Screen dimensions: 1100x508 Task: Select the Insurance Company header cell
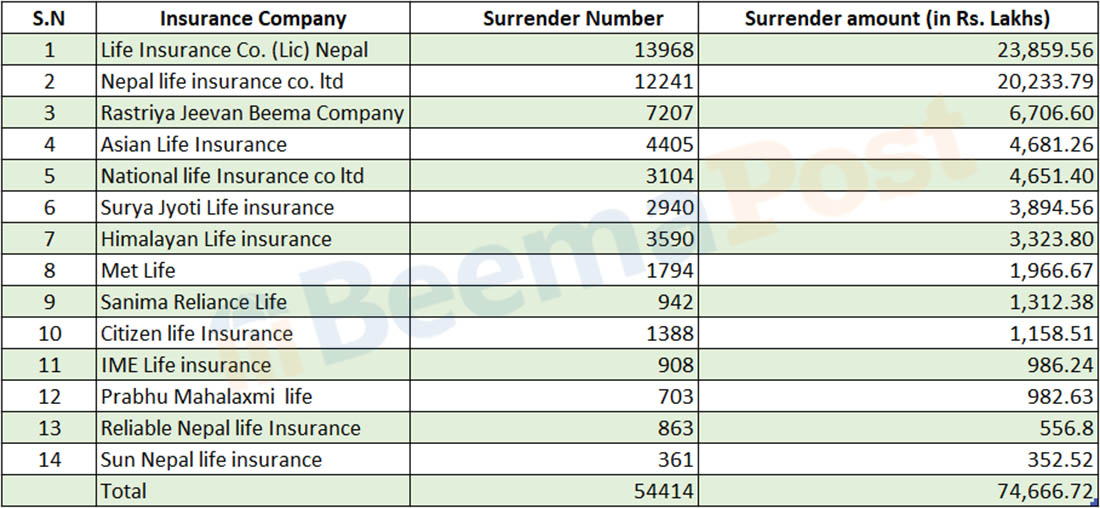pos(253,18)
